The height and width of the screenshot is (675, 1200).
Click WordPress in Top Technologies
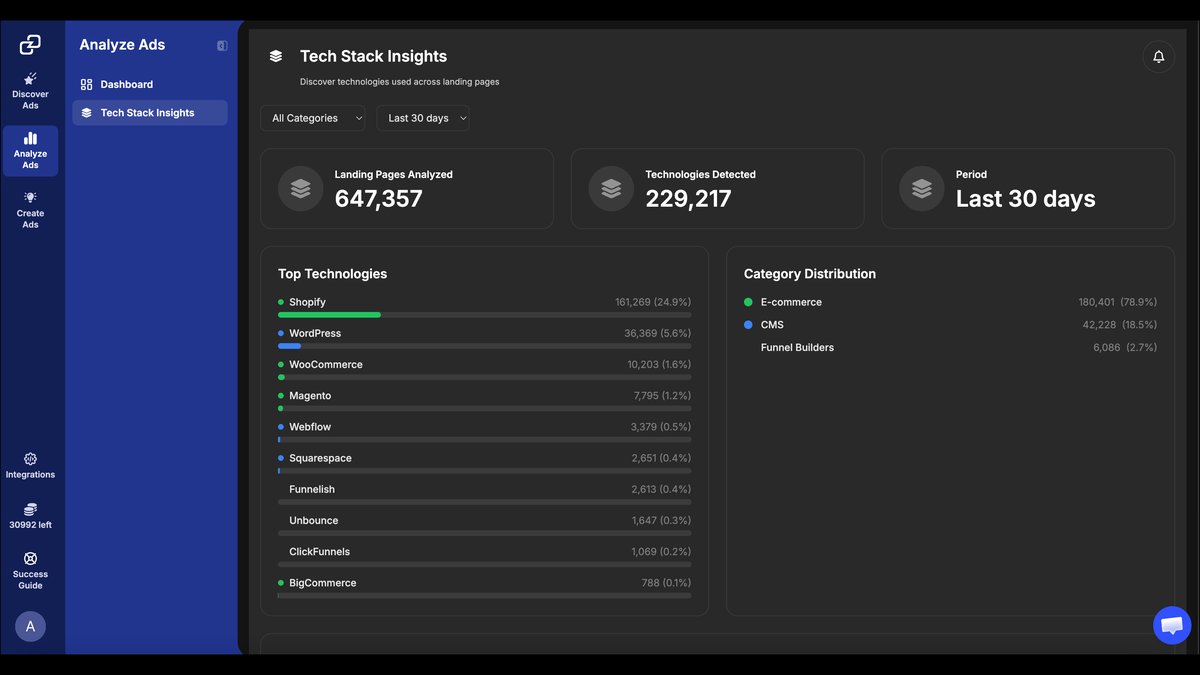click(x=315, y=333)
